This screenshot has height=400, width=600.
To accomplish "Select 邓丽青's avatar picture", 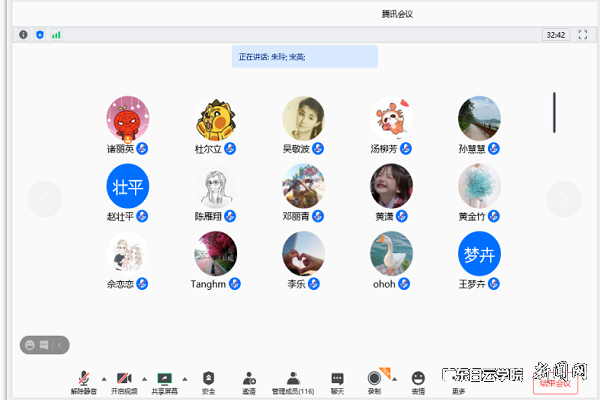I will pyautogui.click(x=303, y=186).
